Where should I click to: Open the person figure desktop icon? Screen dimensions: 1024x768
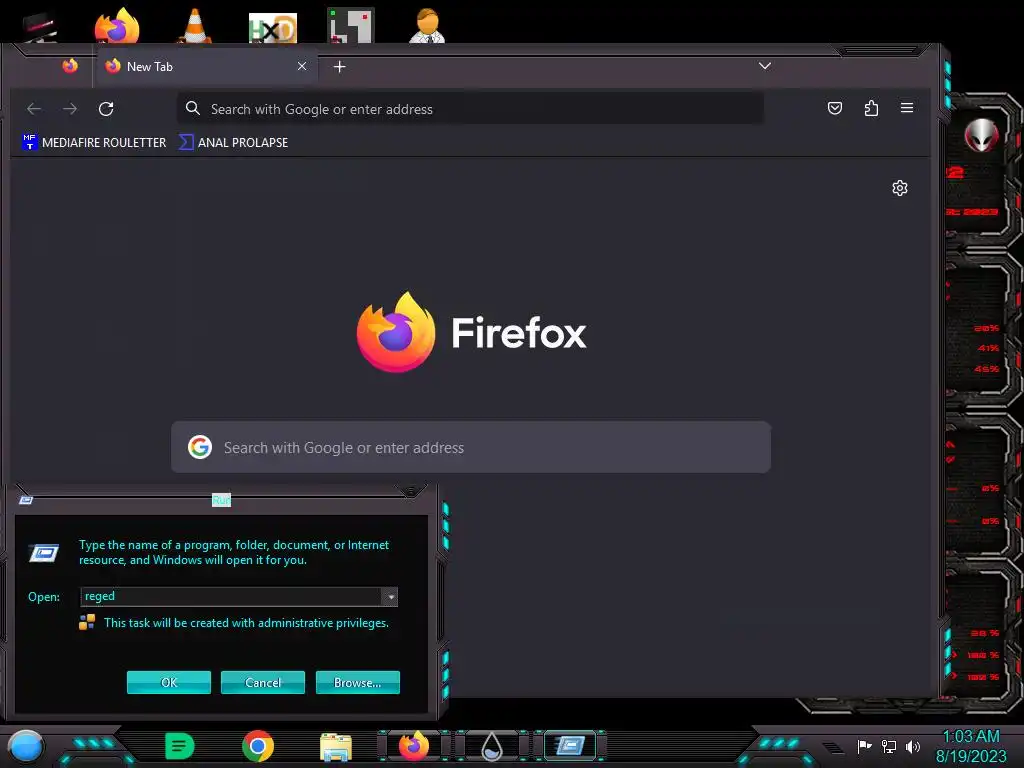click(427, 25)
